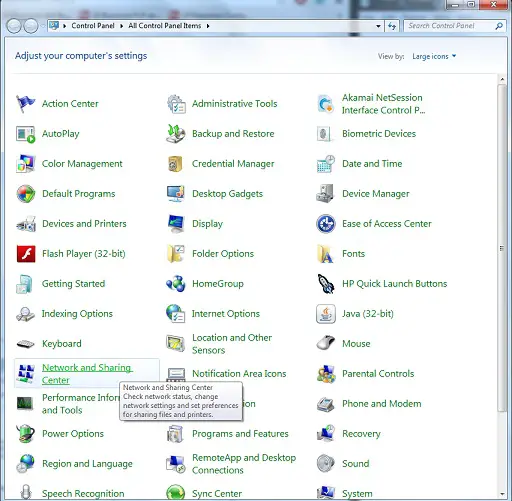Screen dimensions: 512x501
Task: Click the Control Panel address bar icon
Action: coord(54,26)
